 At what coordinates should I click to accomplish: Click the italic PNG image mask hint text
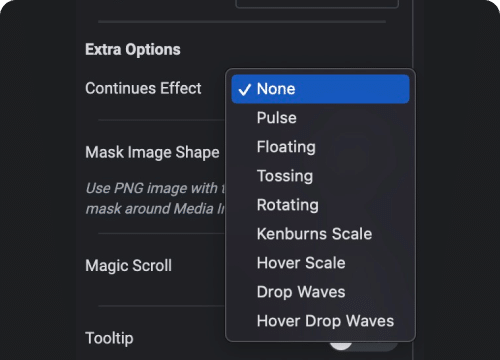coord(155,198)
